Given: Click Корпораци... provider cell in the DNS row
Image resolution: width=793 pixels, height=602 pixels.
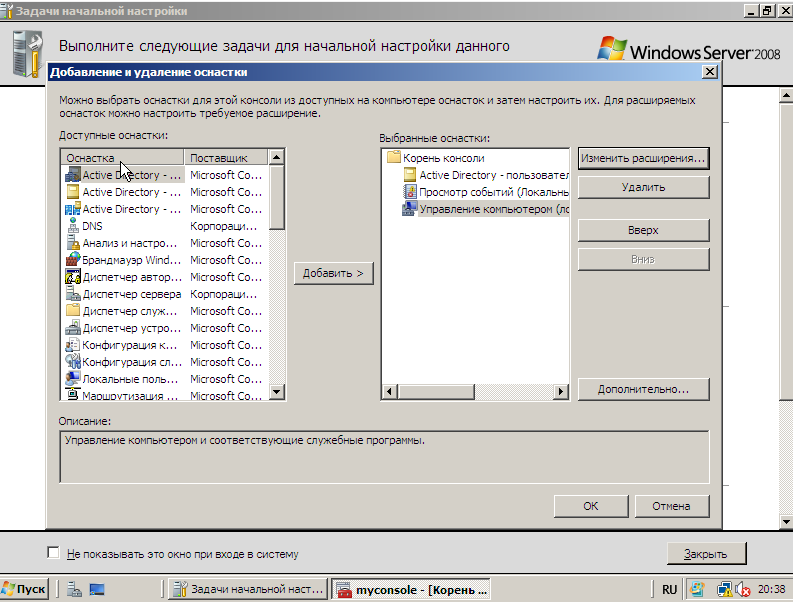Looking at the screenshot, I should [x=224, y=226].
